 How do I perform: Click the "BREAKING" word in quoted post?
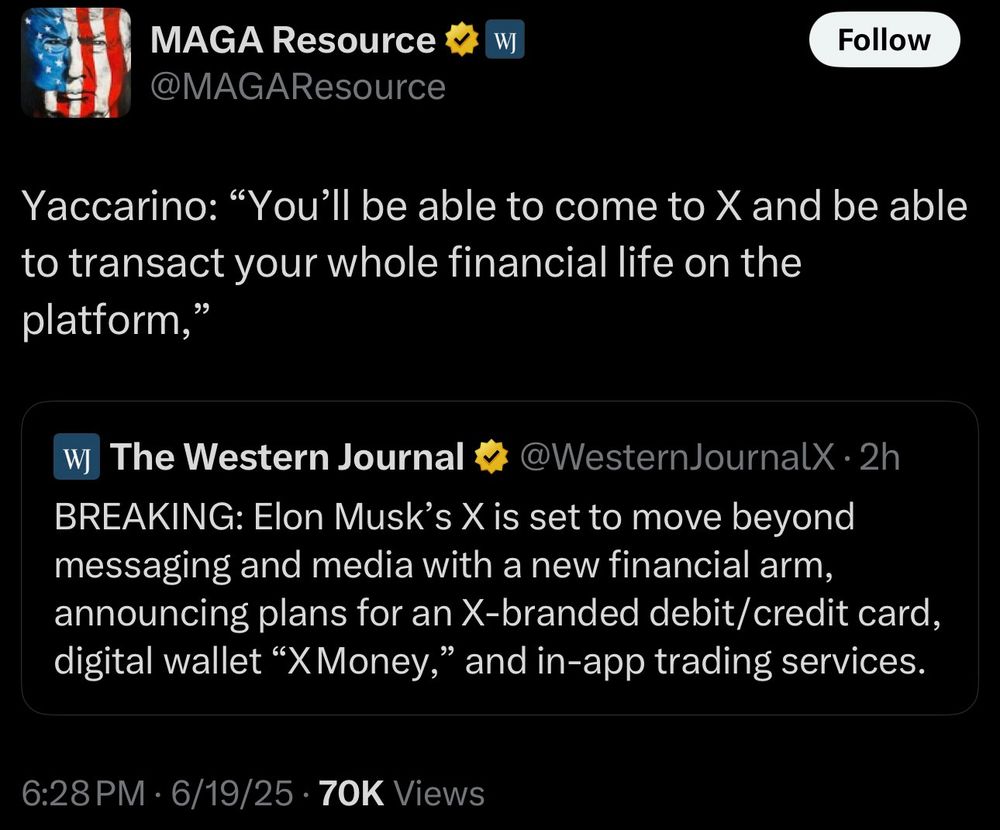147,516
